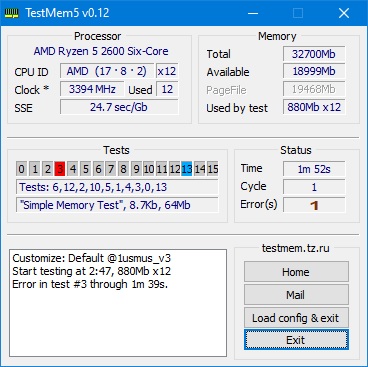Click the 3394 MHz clock value
Image resolution: width=368 pixels, height=367 pixels.
coord(92,89)
